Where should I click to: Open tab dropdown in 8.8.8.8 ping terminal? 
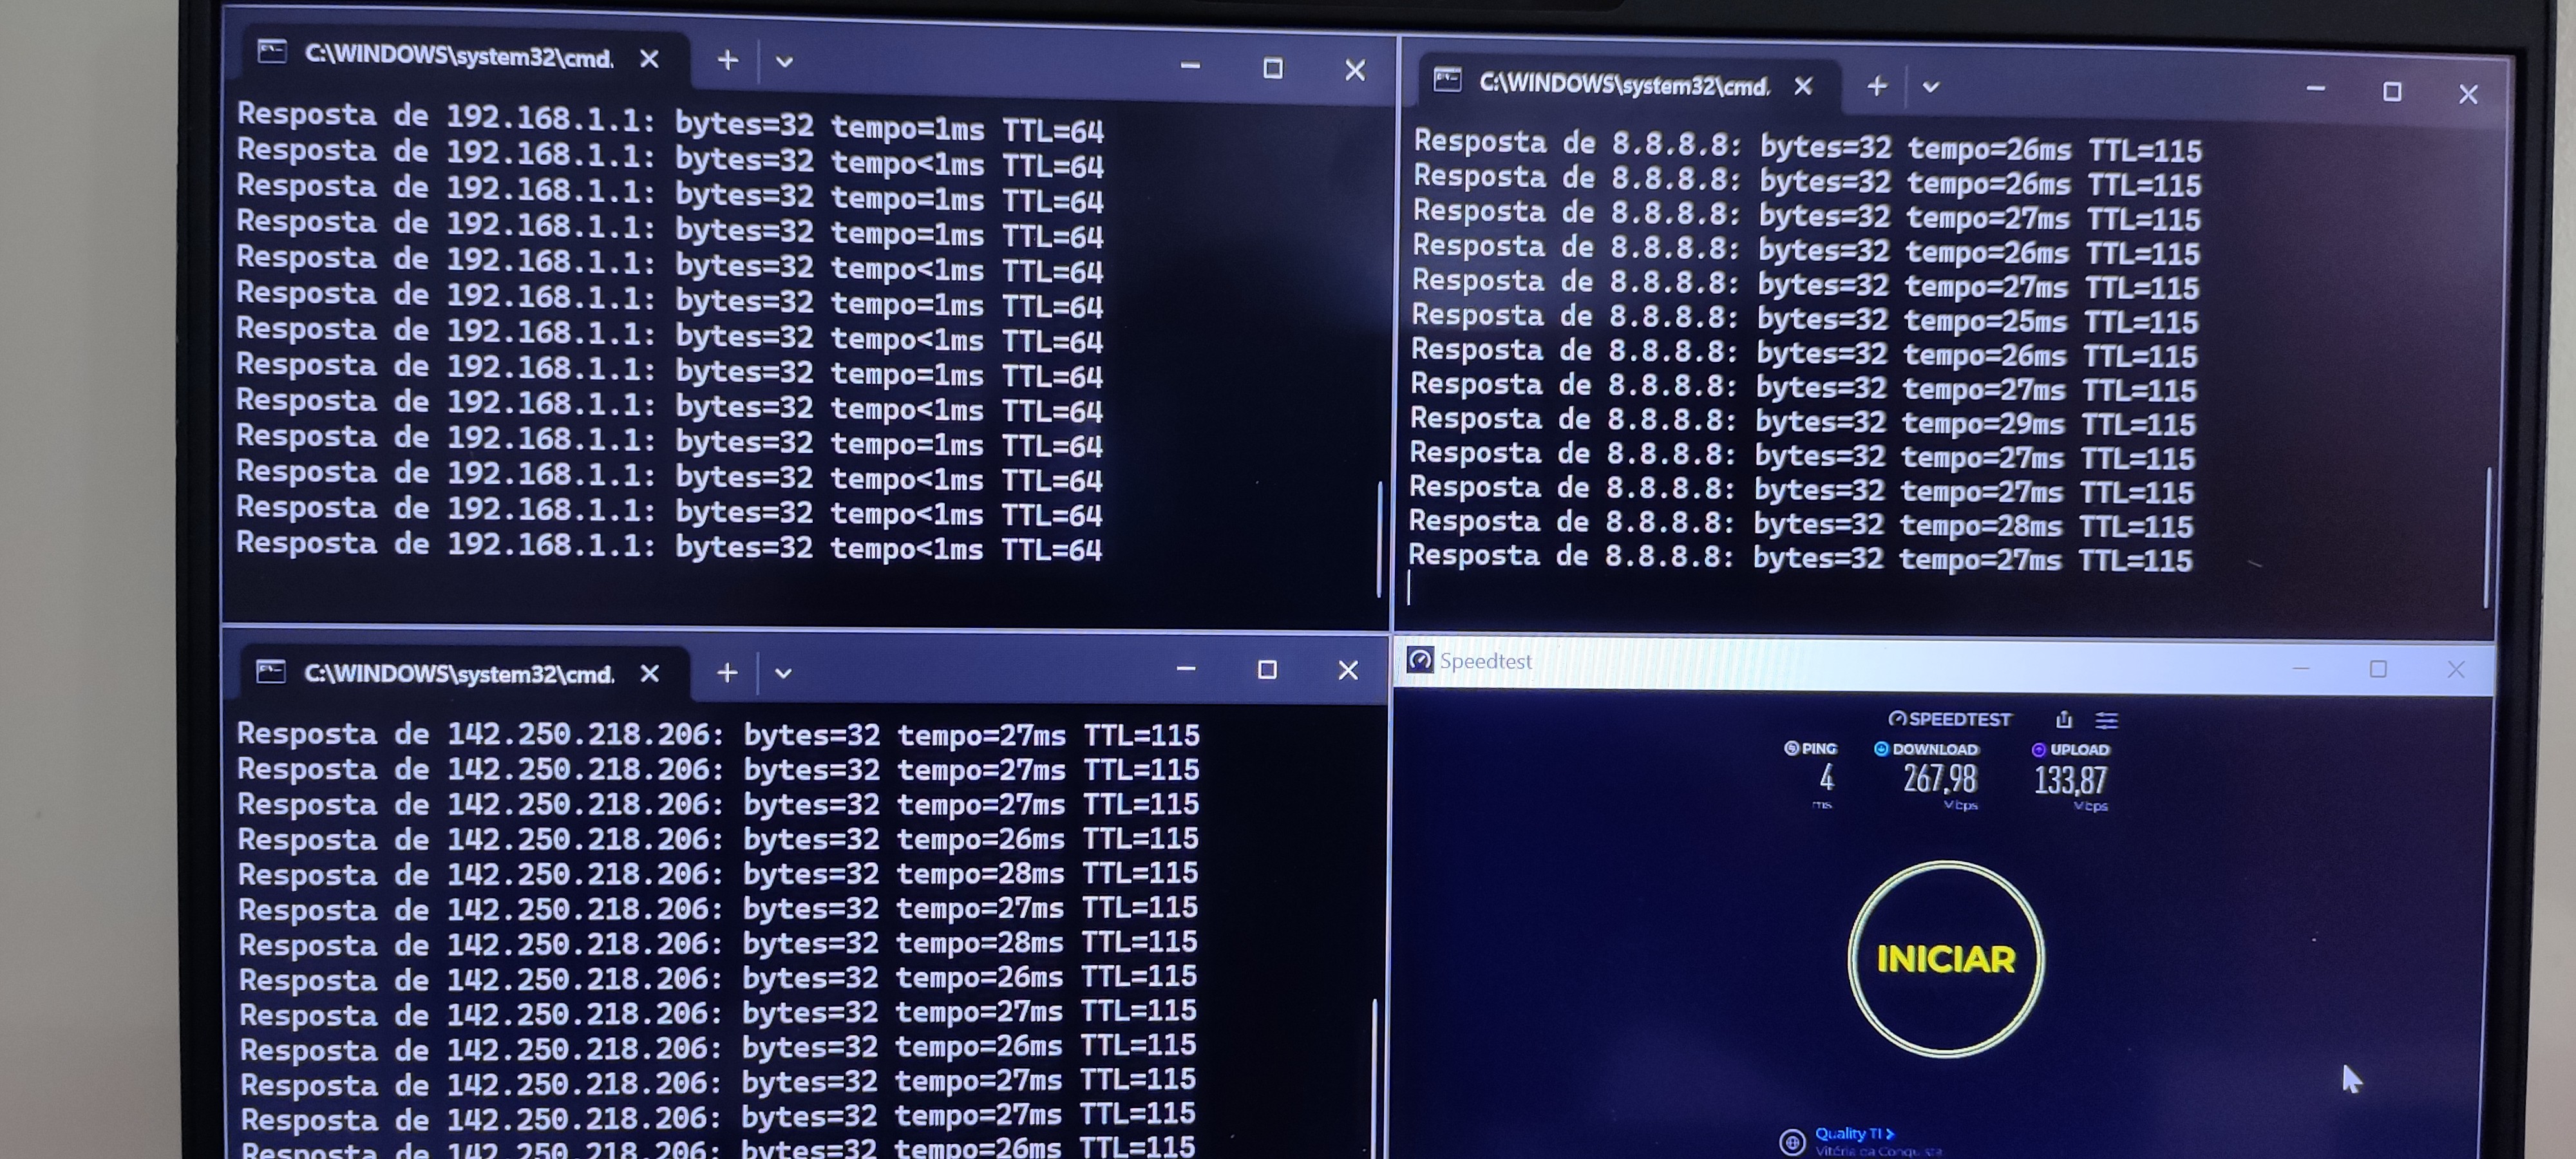point(1930,88)
